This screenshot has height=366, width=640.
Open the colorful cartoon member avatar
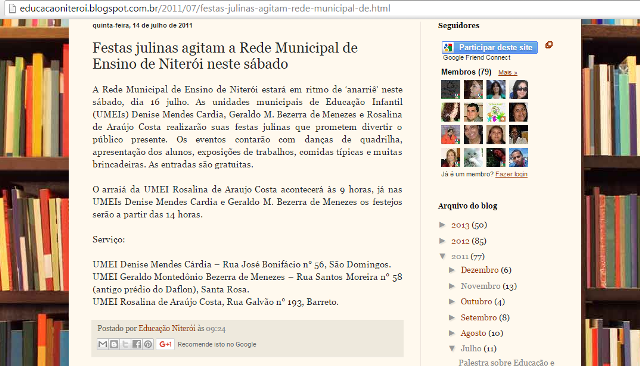(496, 112)
